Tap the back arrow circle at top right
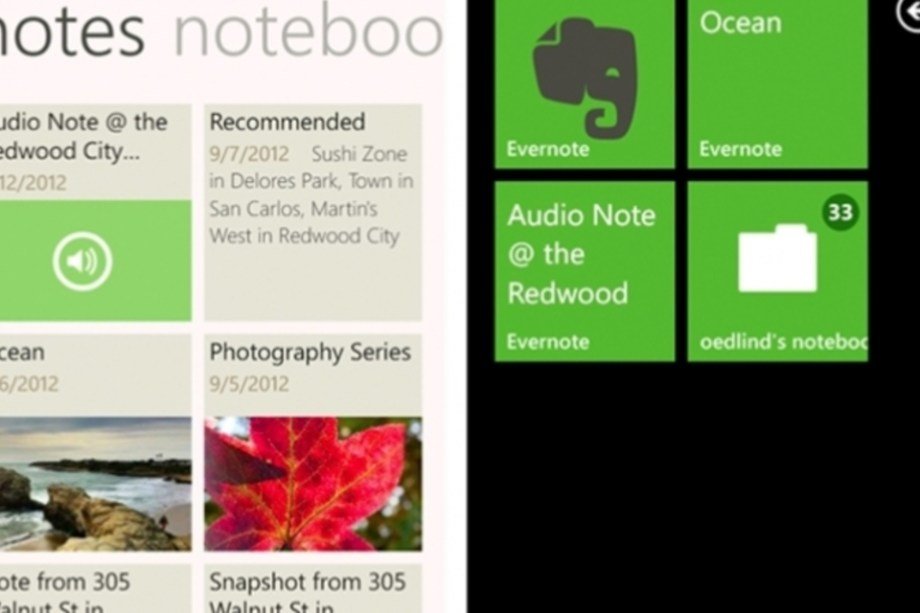The image size is (920, 613). pyautogui.click(x=909, y=15)
